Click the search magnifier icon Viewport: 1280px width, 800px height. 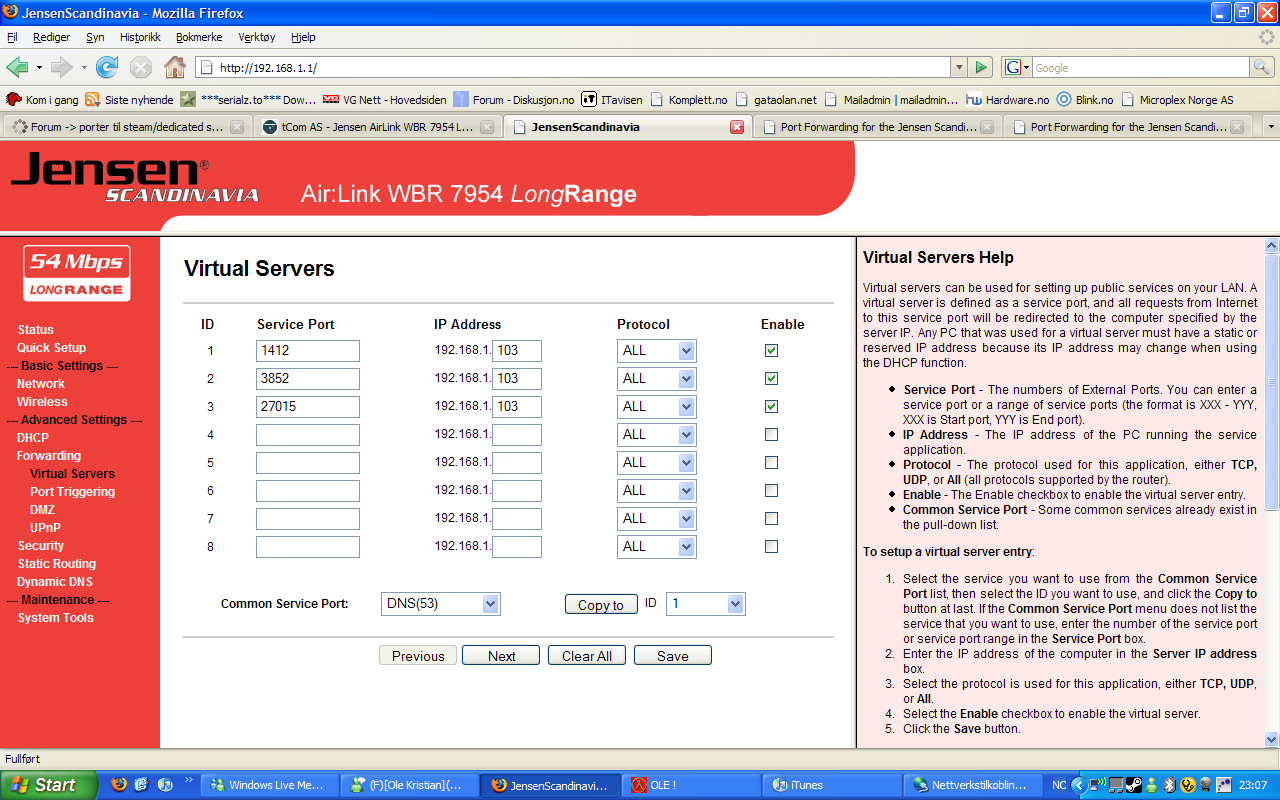pyautogui.click(x=1262, y=67)
